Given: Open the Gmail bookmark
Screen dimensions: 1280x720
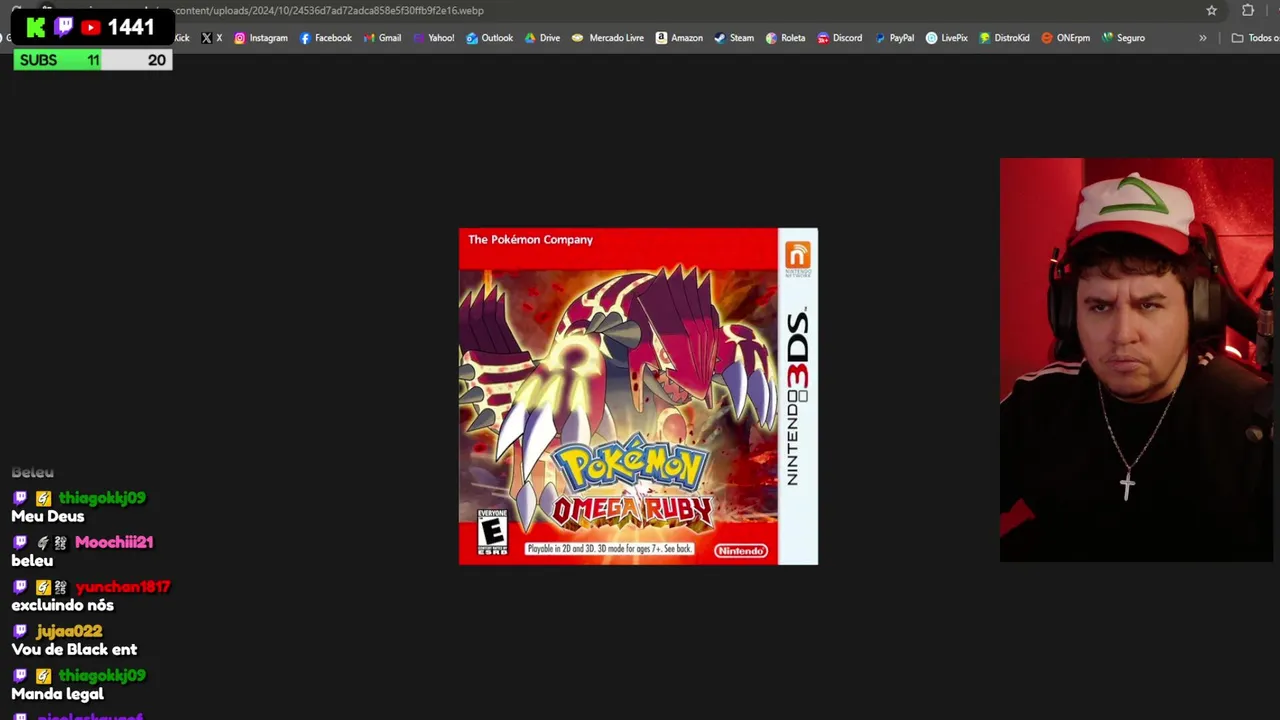Looking at the screenshot, I should pos(382,38).
